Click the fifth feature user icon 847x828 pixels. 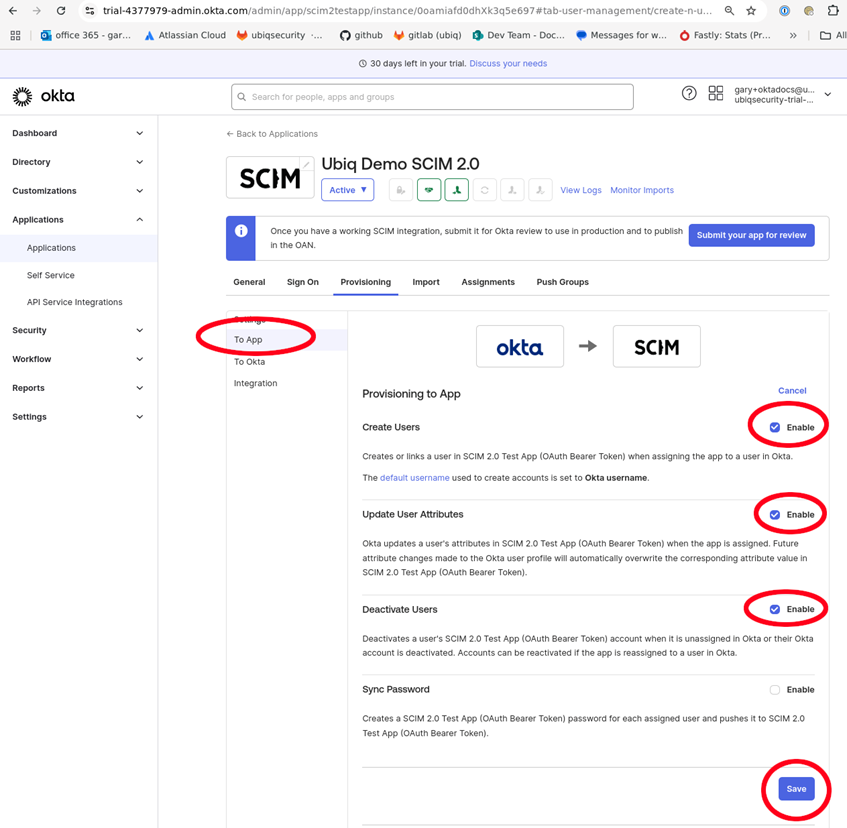pyautogui.click(x=512, y=190)
